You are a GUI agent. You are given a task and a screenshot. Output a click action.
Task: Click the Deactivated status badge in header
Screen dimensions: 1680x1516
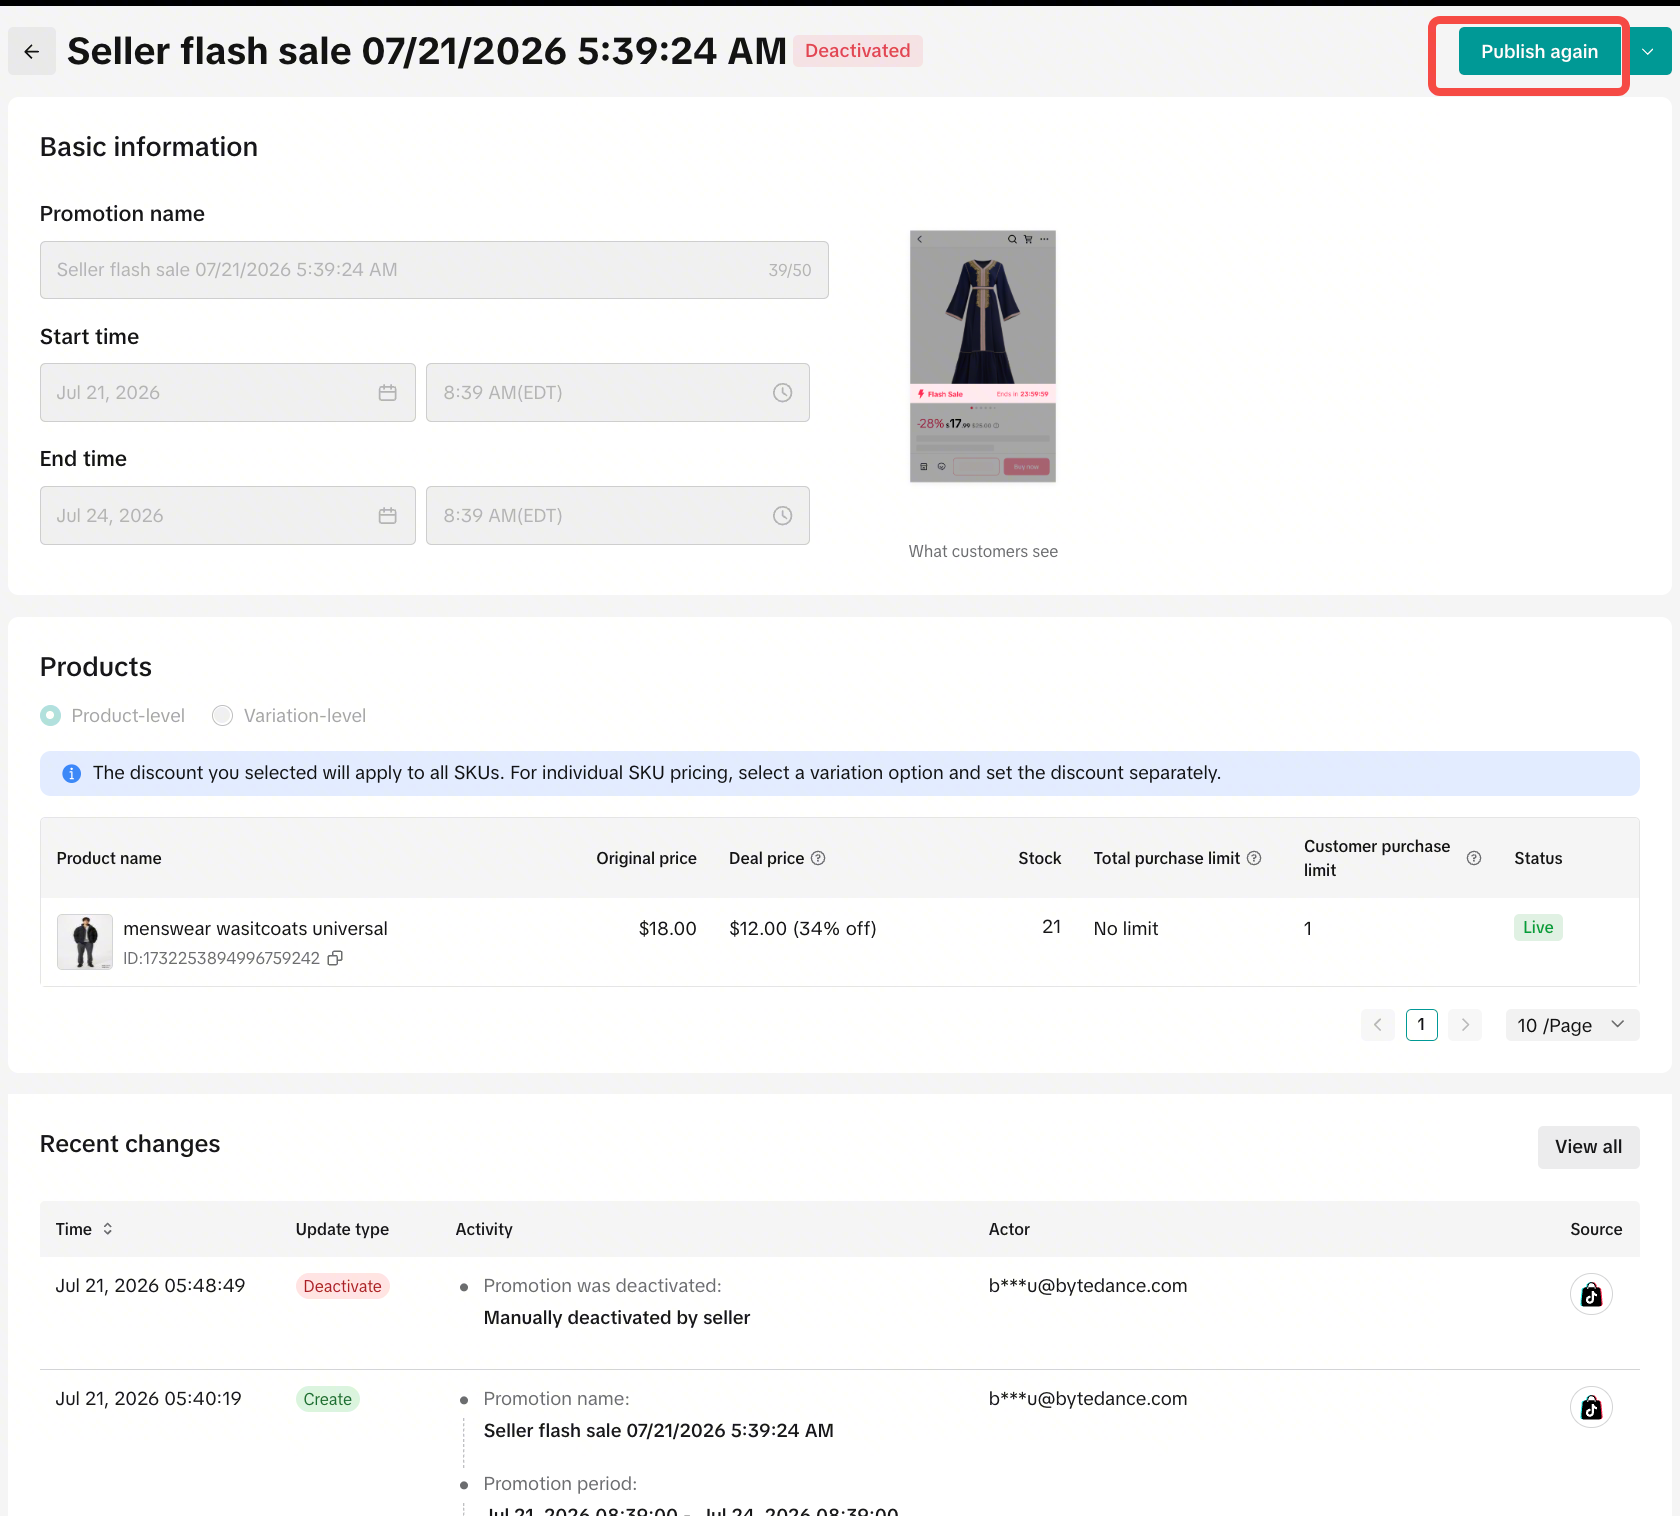coord(858,51)
